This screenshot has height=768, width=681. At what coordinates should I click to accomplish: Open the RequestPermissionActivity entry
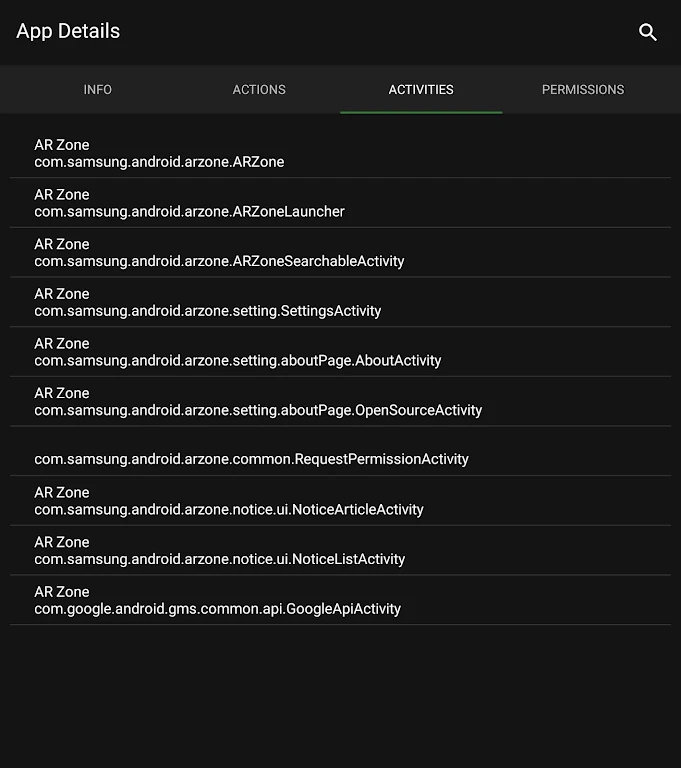coord(251,459)
